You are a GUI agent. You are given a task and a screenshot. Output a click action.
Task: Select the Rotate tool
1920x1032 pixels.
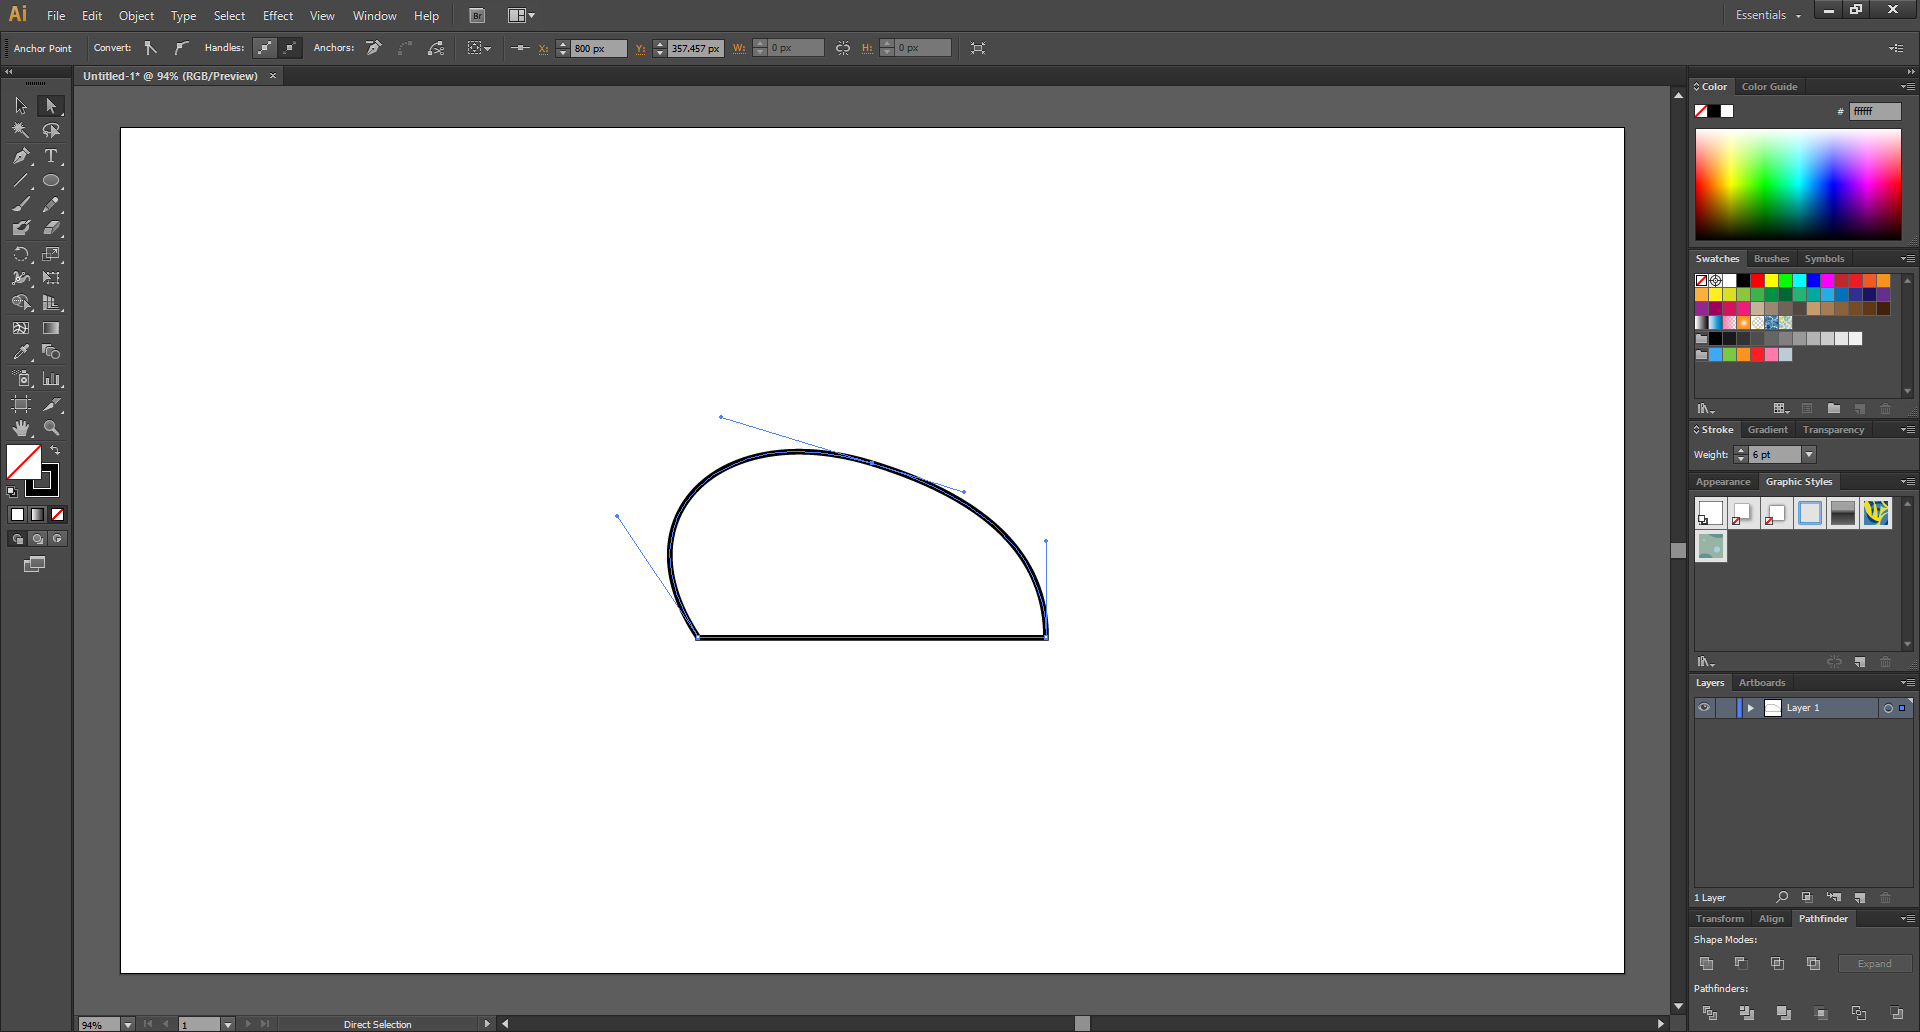coord(21,254)
